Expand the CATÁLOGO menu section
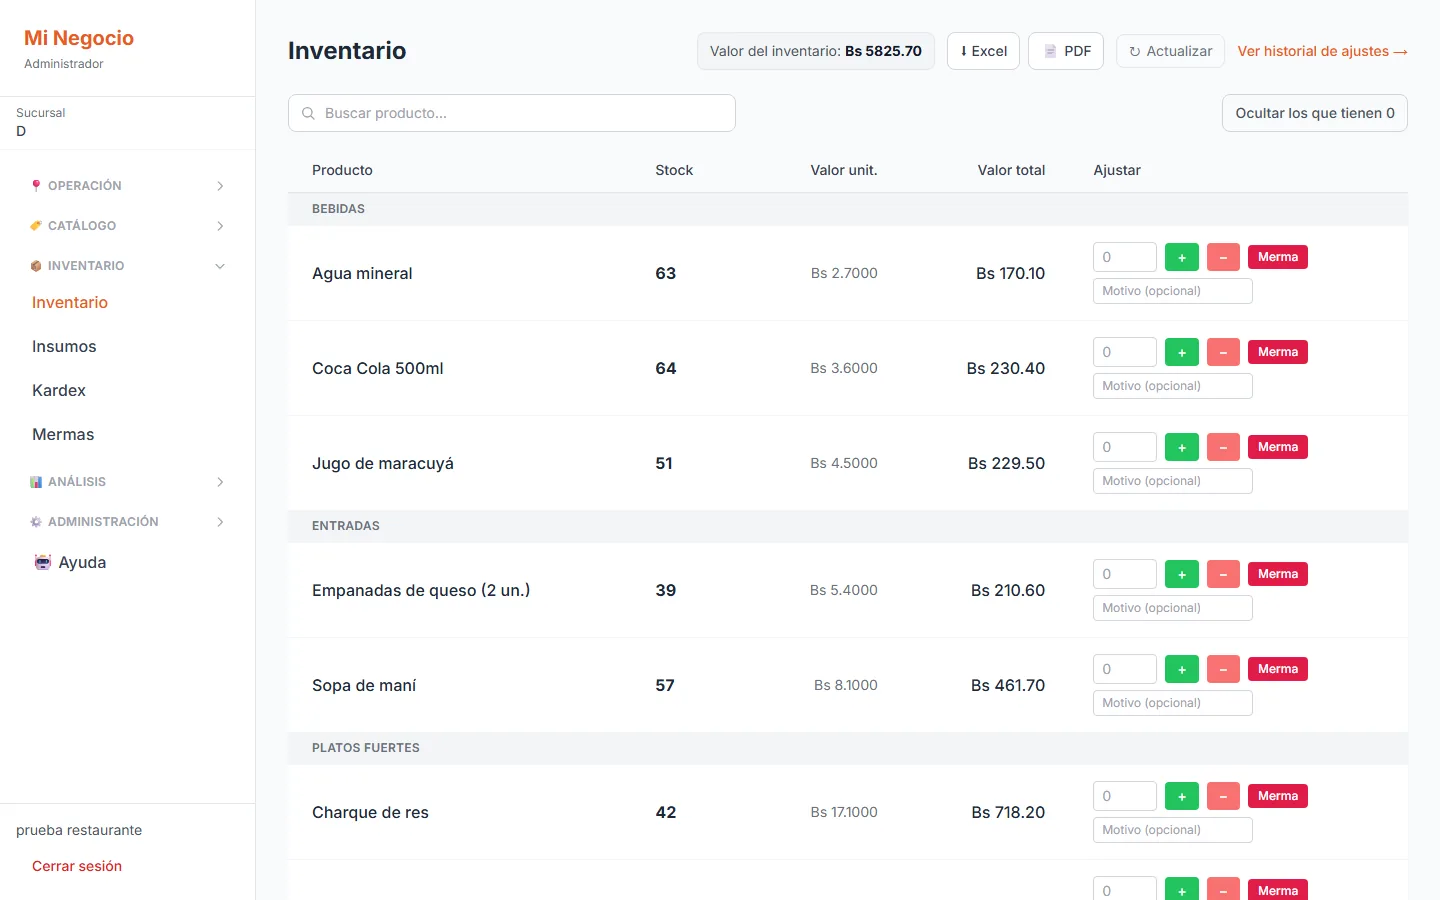 (x=128, y=226)
